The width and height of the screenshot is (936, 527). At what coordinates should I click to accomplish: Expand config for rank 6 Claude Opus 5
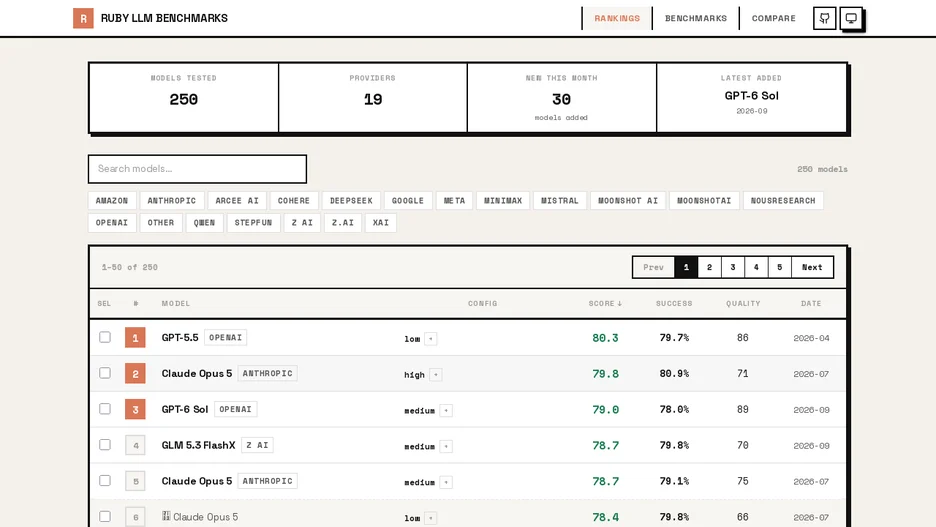pos(430,518)
